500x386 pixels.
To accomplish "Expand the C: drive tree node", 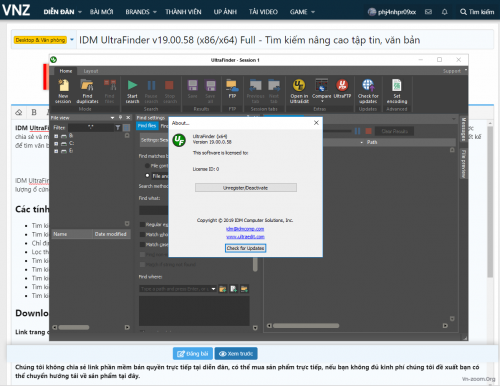I will click(56, 144).
